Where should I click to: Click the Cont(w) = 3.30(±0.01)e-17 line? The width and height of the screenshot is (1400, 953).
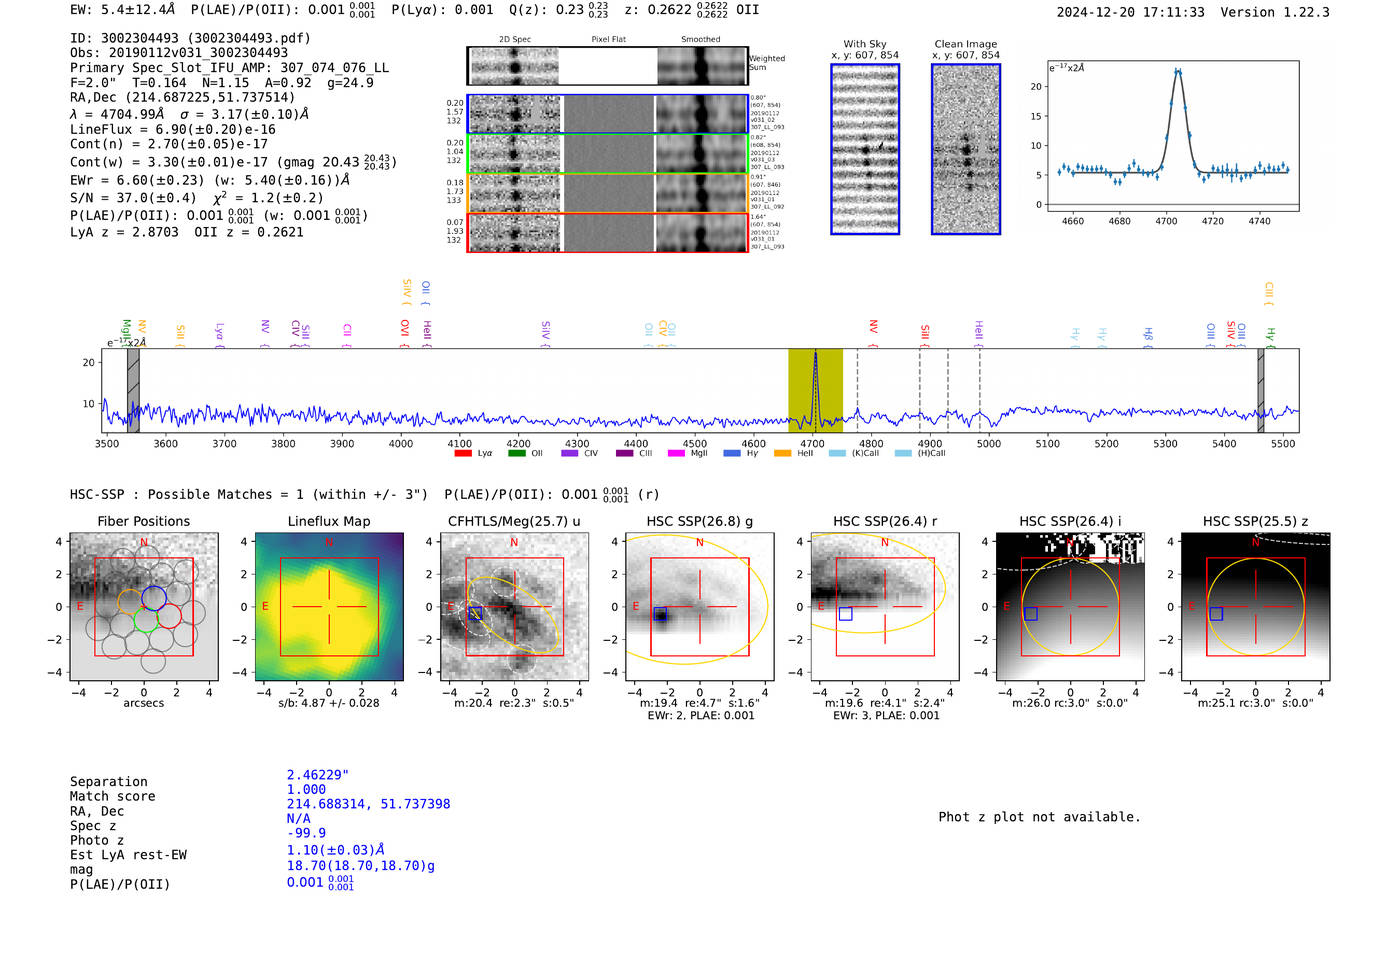(233, 161)
